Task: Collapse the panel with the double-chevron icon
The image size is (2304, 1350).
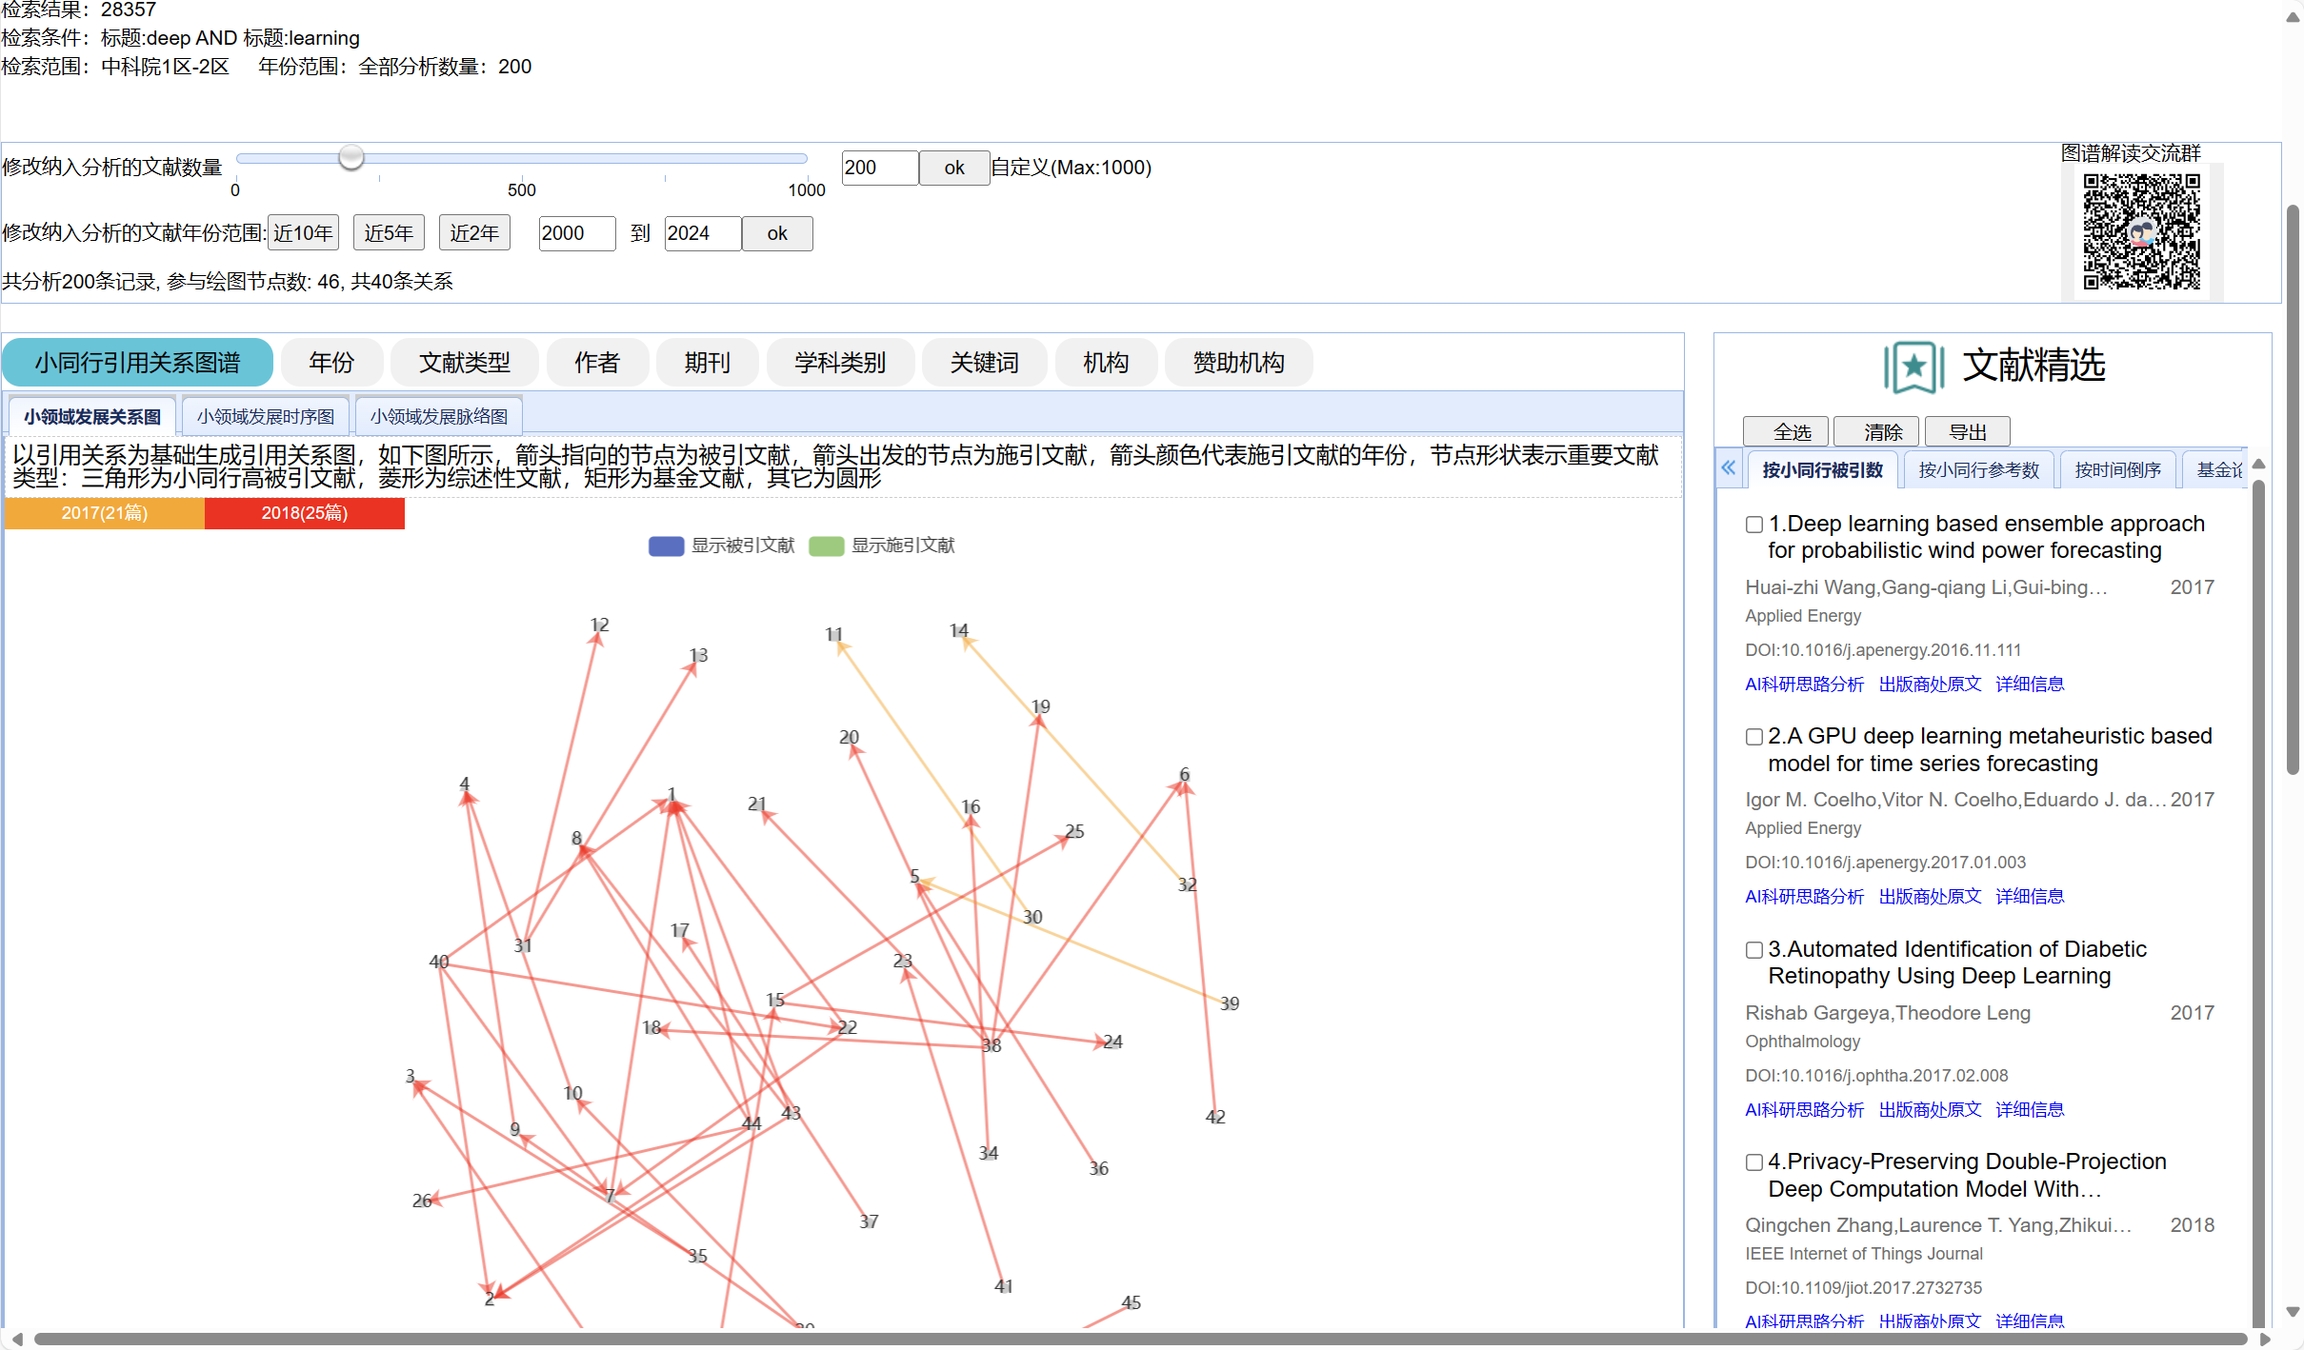Action: click(x=1728, y=468)
